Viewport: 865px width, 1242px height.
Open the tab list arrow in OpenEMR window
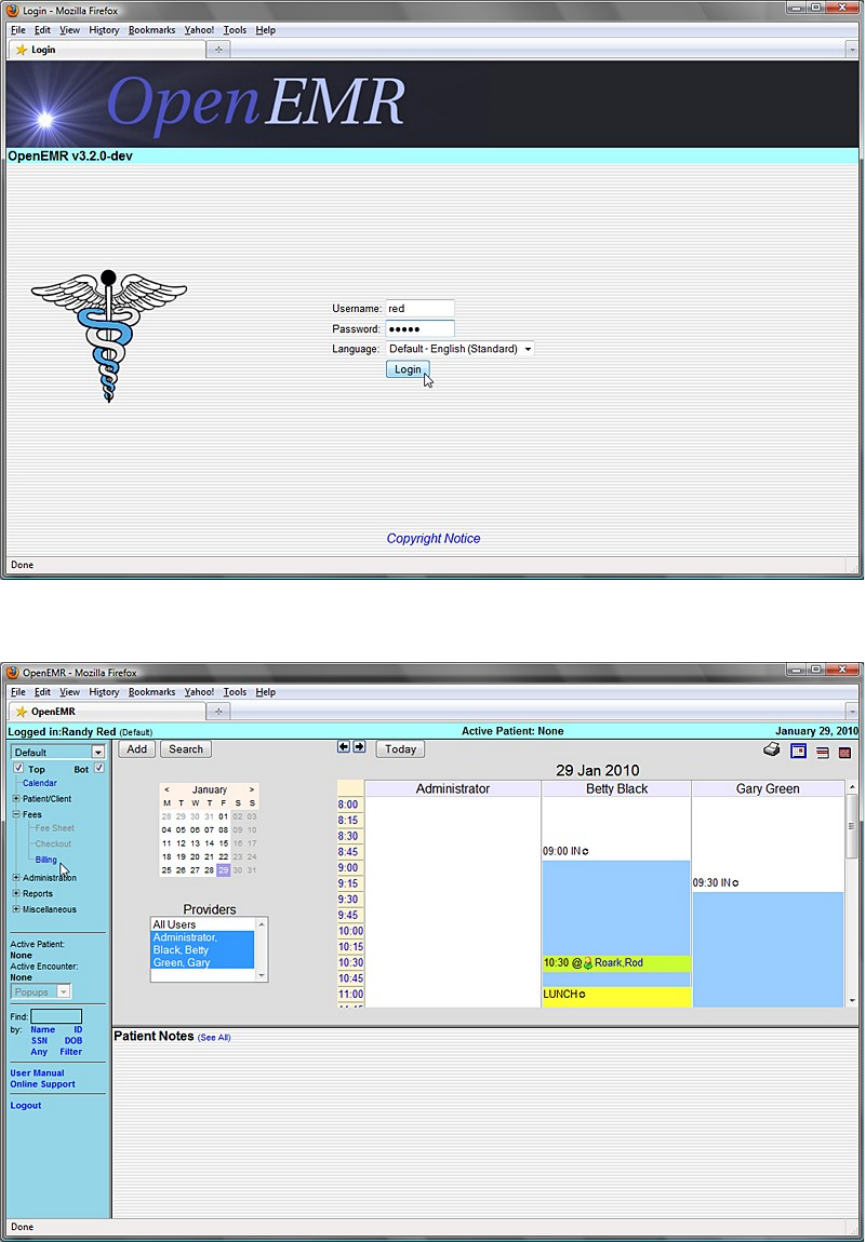852,711
